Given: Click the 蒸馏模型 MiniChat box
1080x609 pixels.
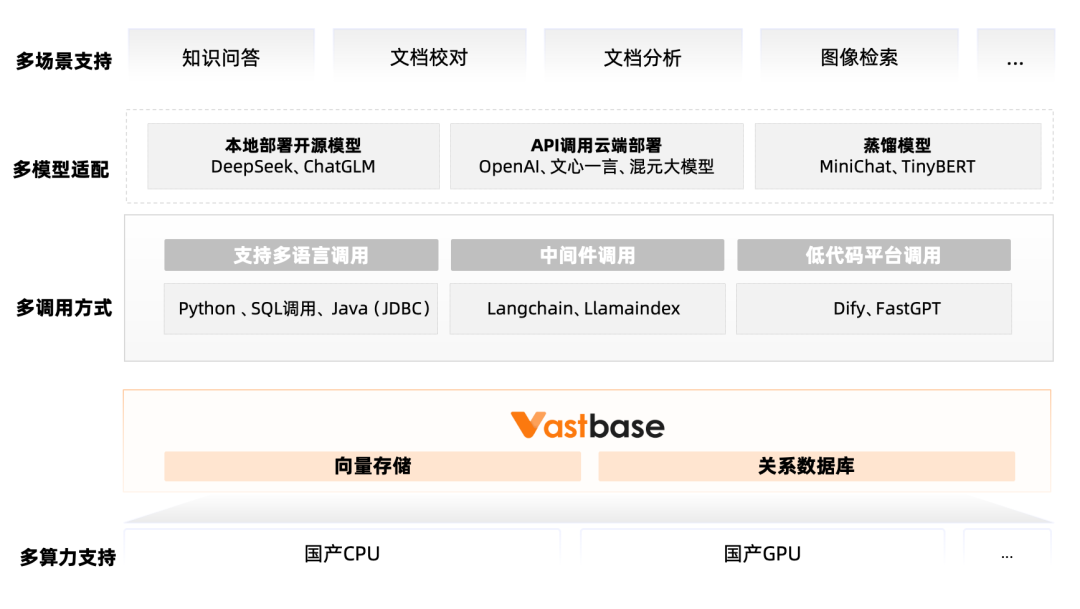Looking at the screenshot, I should 897,156.
